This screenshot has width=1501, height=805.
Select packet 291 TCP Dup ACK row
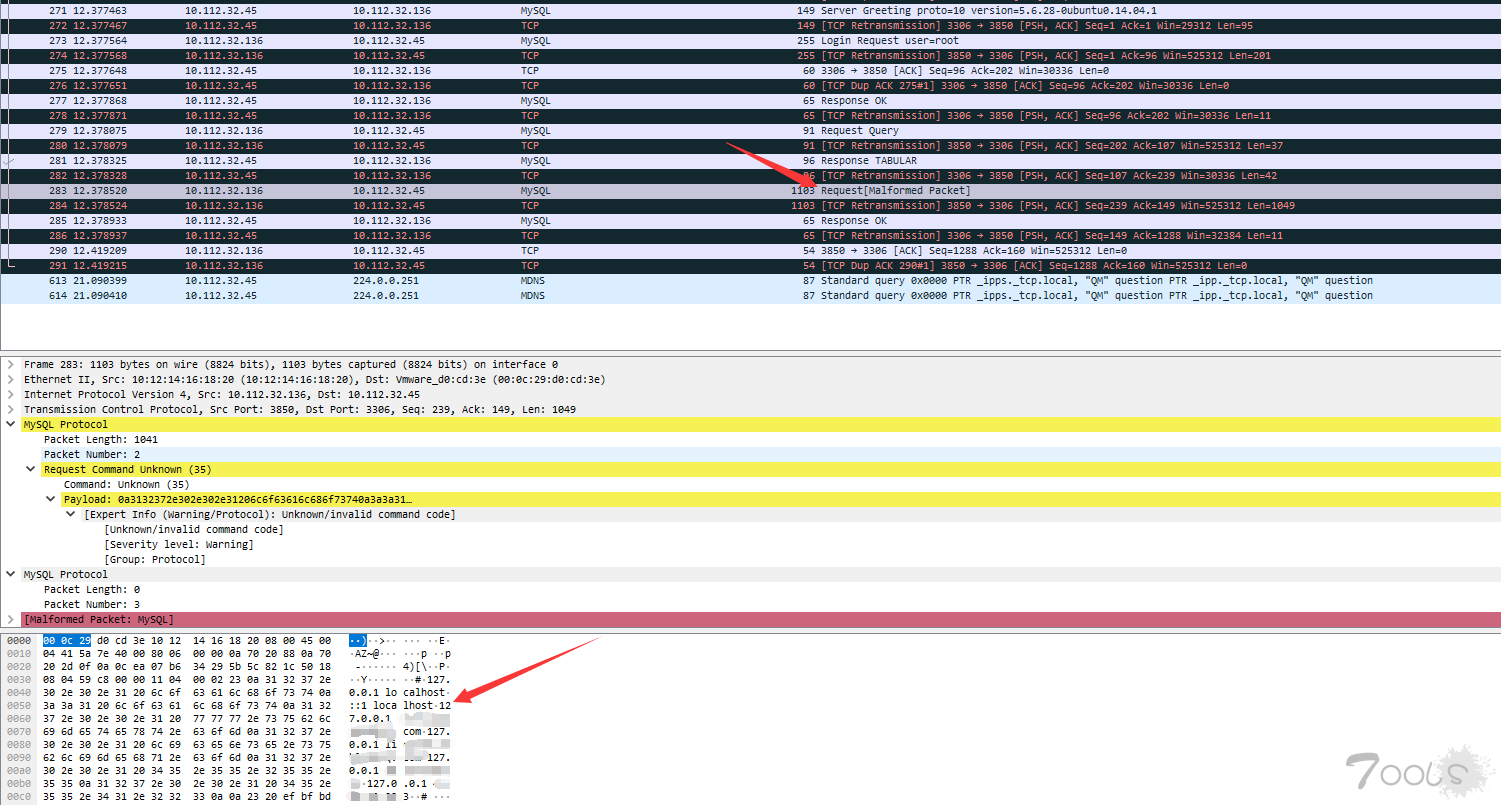[x=750, y=265]
